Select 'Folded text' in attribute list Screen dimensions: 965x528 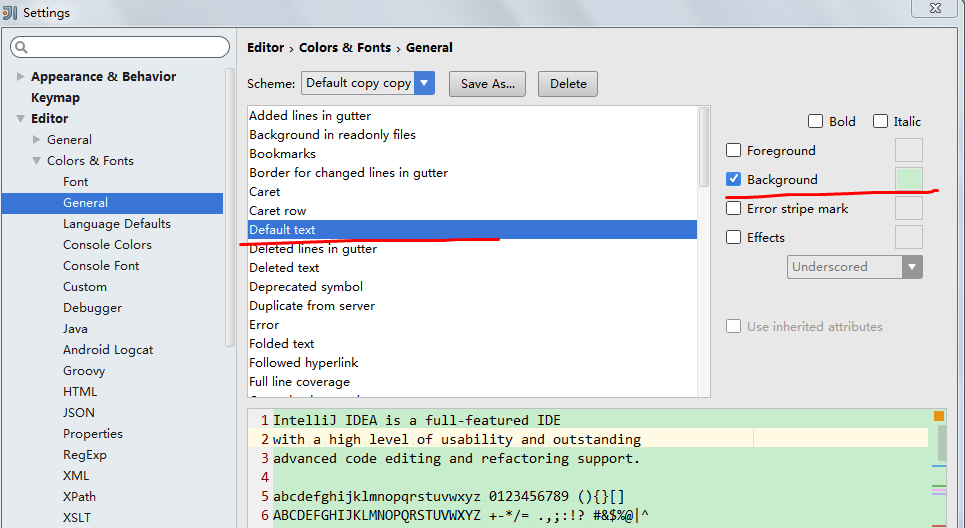pyautogui.click(x=472, y=344)
